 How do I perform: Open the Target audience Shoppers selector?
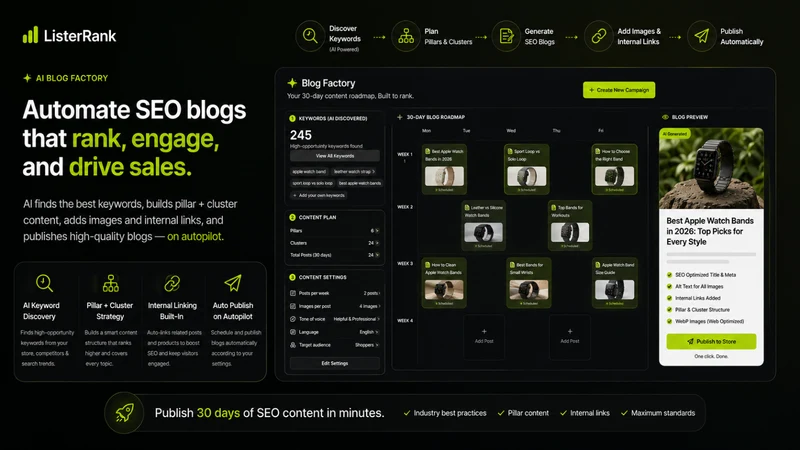point(367,345)
